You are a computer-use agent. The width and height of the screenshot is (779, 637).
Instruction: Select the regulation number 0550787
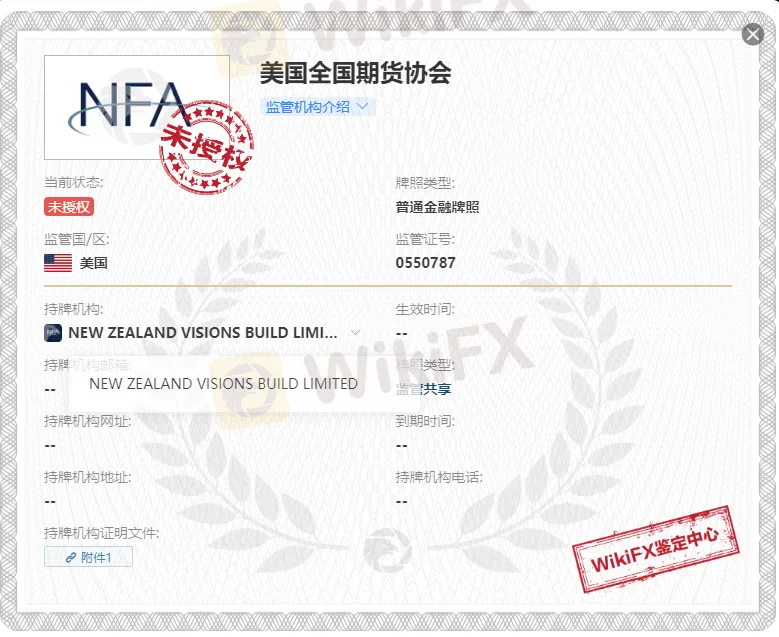426,262
